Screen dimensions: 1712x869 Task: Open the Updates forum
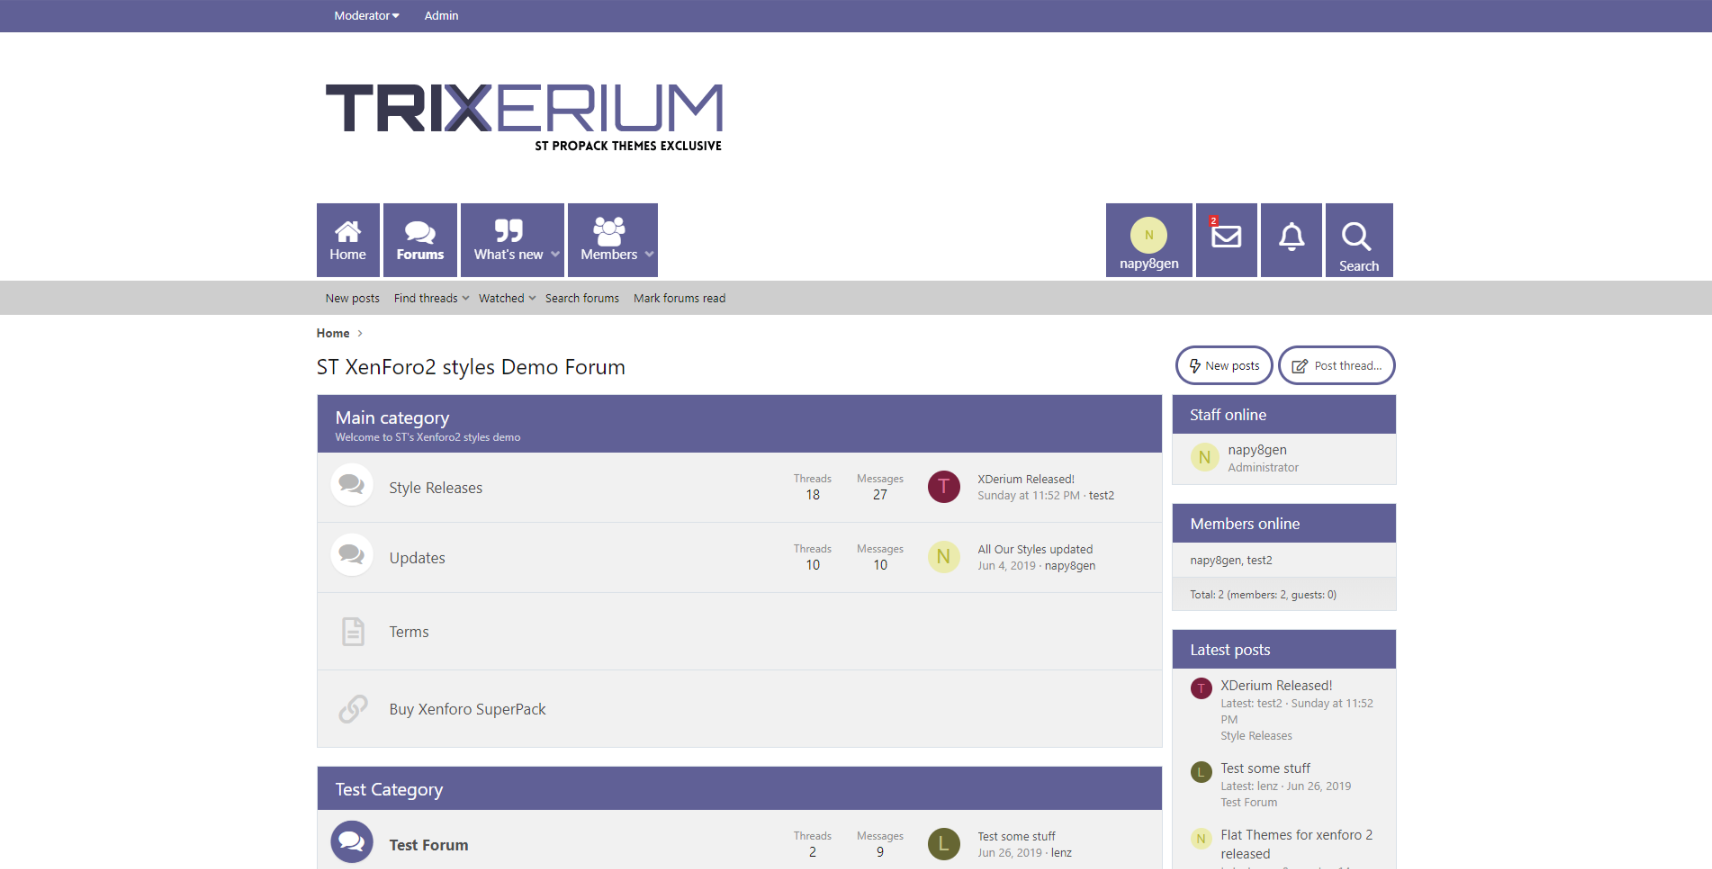pos(417,558)
